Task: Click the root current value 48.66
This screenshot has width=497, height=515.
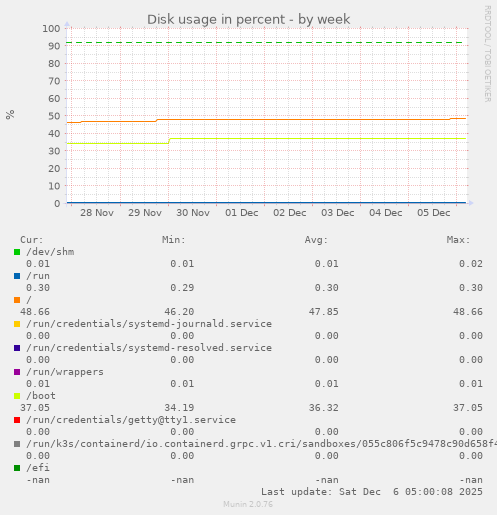Action: (x=35, y=312)
